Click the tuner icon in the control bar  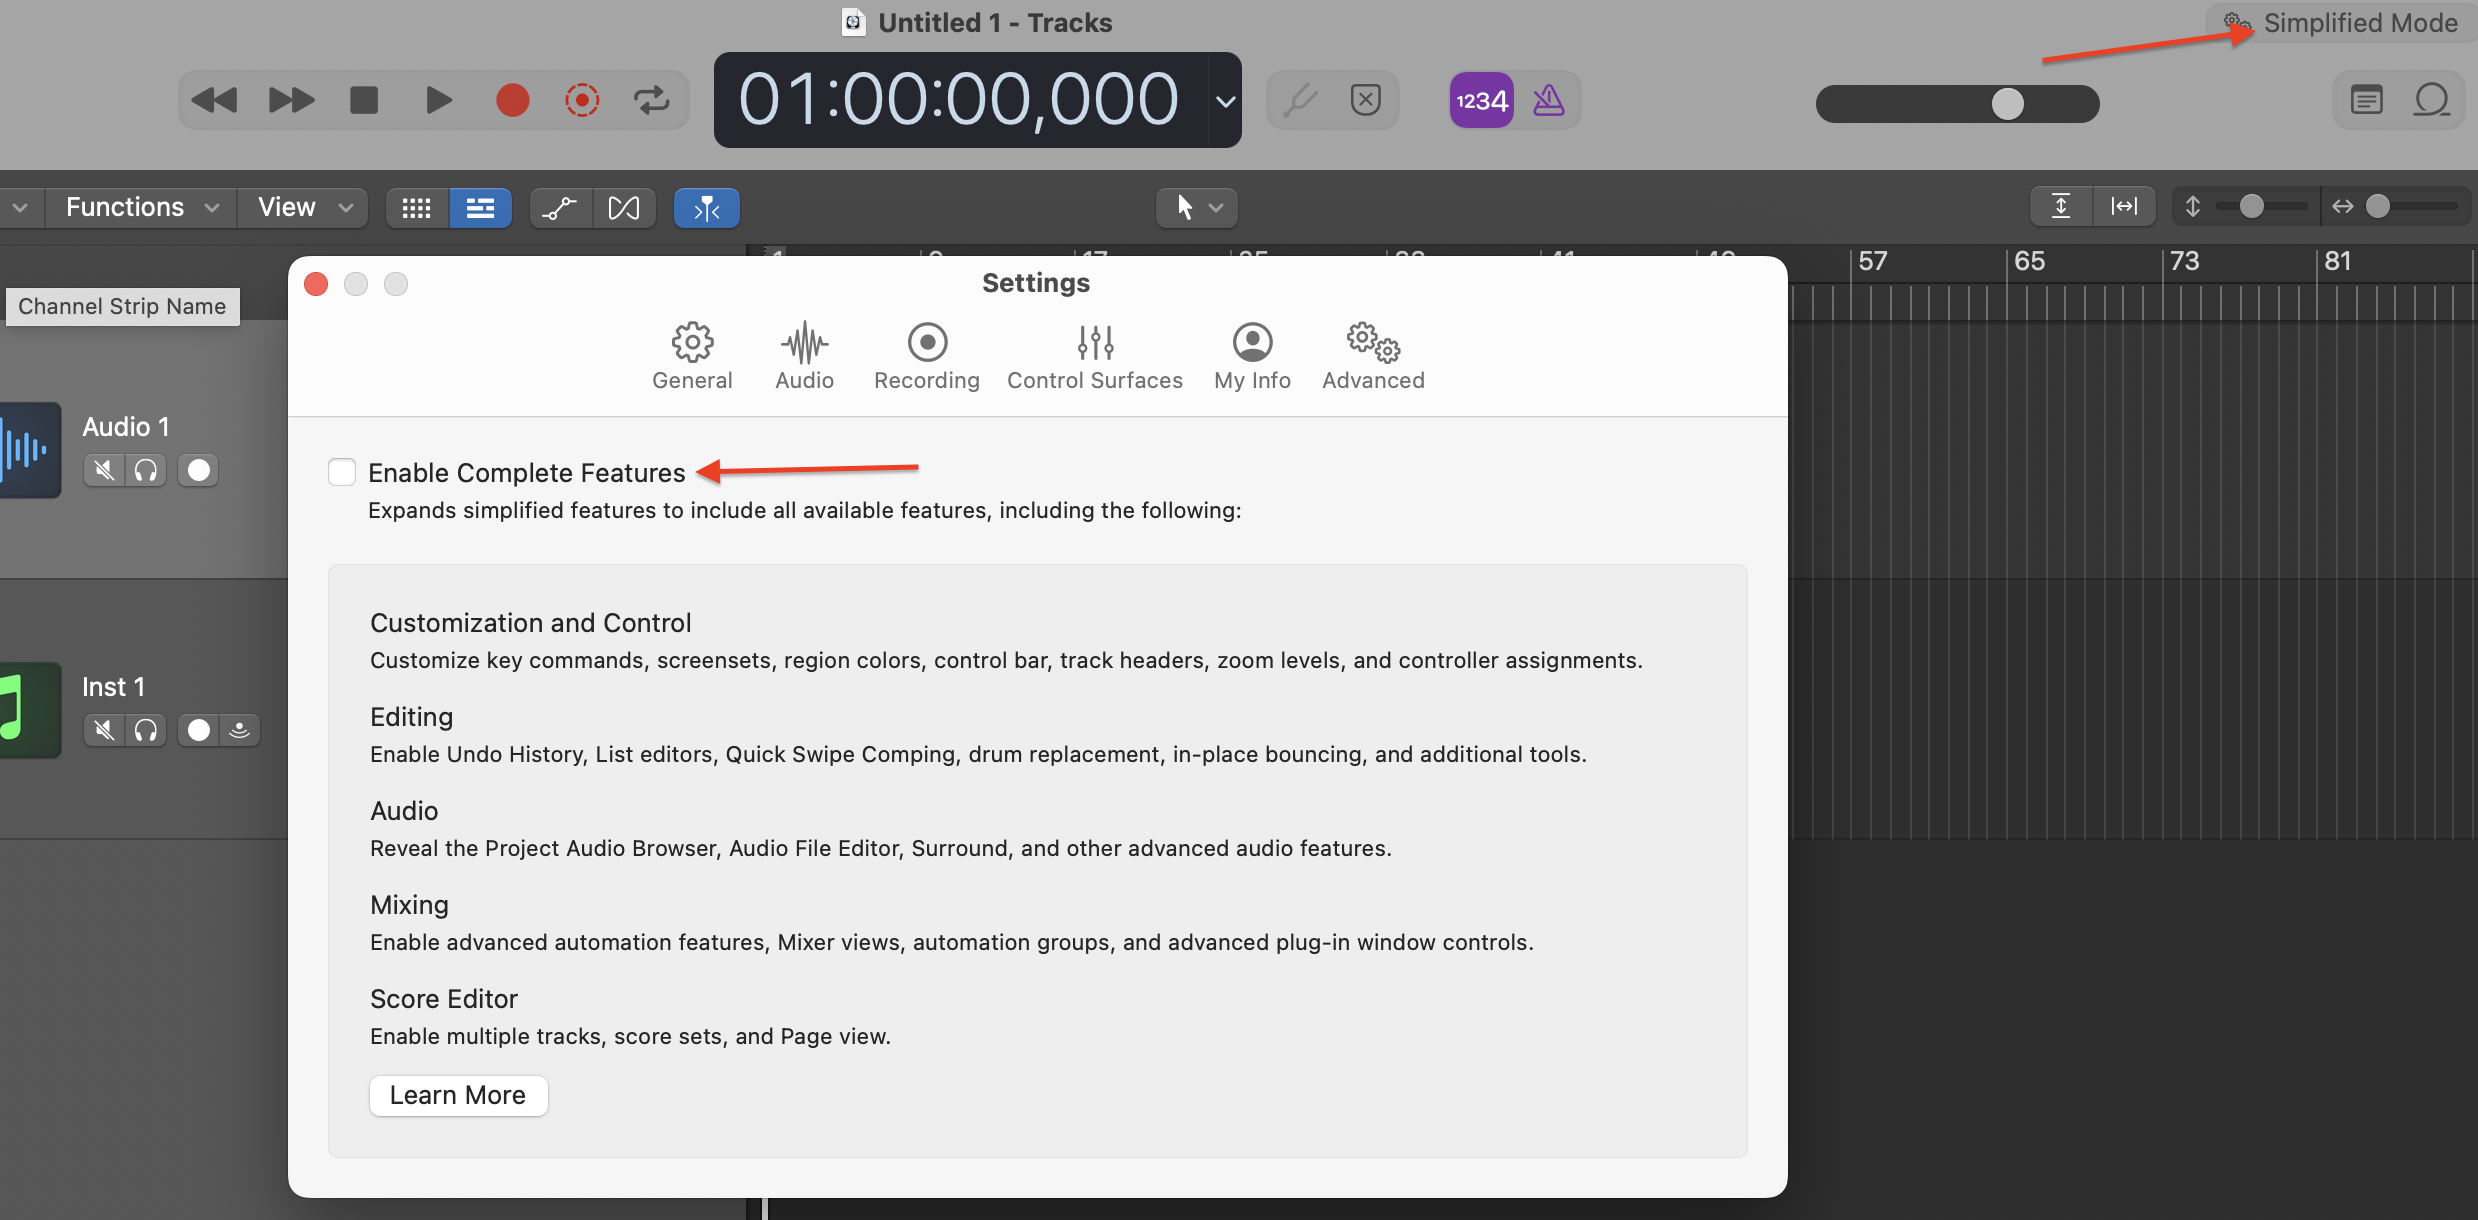[1300, 100]
